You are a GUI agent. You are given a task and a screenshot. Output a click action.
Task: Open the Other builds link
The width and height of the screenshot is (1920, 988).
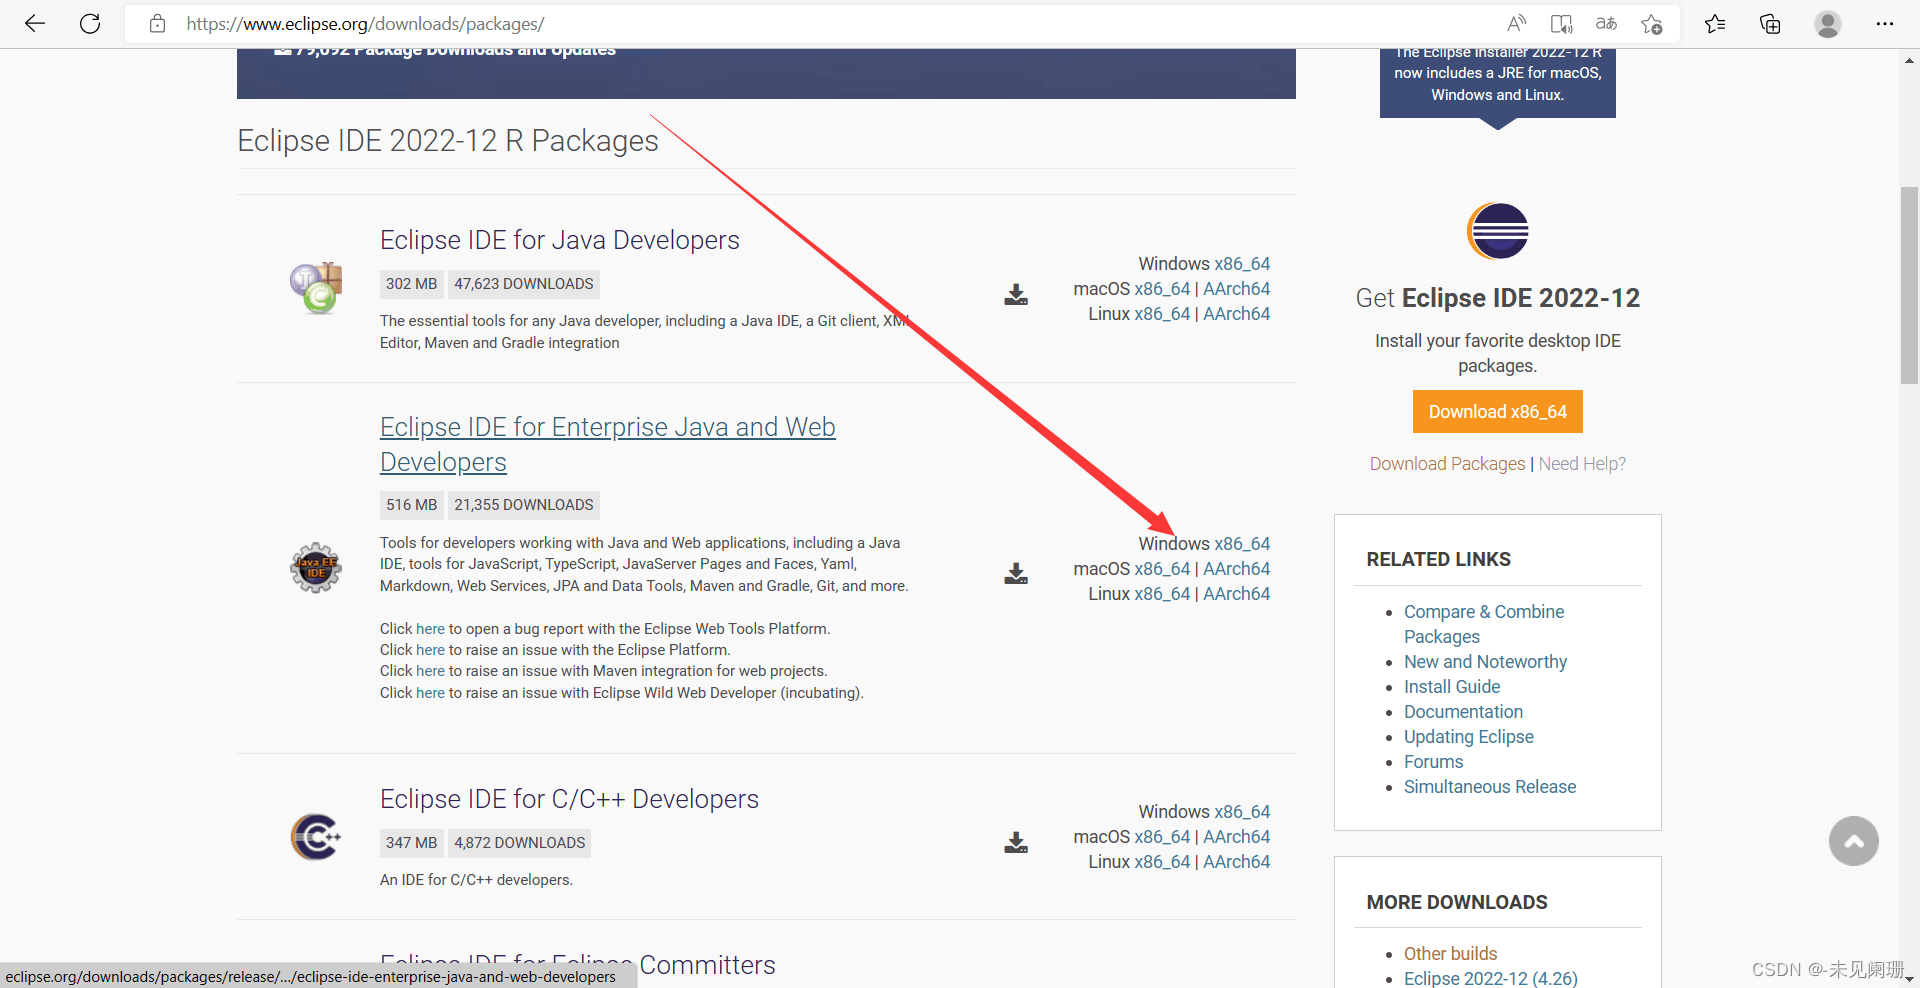point(1450,954)
